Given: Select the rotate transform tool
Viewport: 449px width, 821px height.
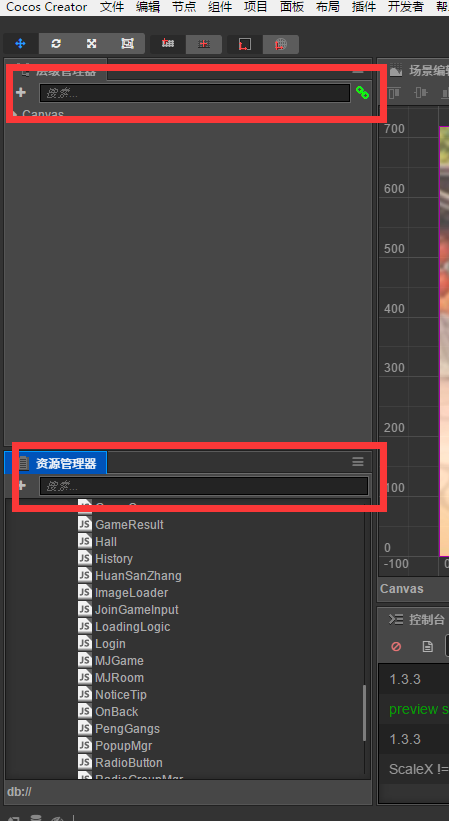Looking at the screenshot, I should click(56, 44).
